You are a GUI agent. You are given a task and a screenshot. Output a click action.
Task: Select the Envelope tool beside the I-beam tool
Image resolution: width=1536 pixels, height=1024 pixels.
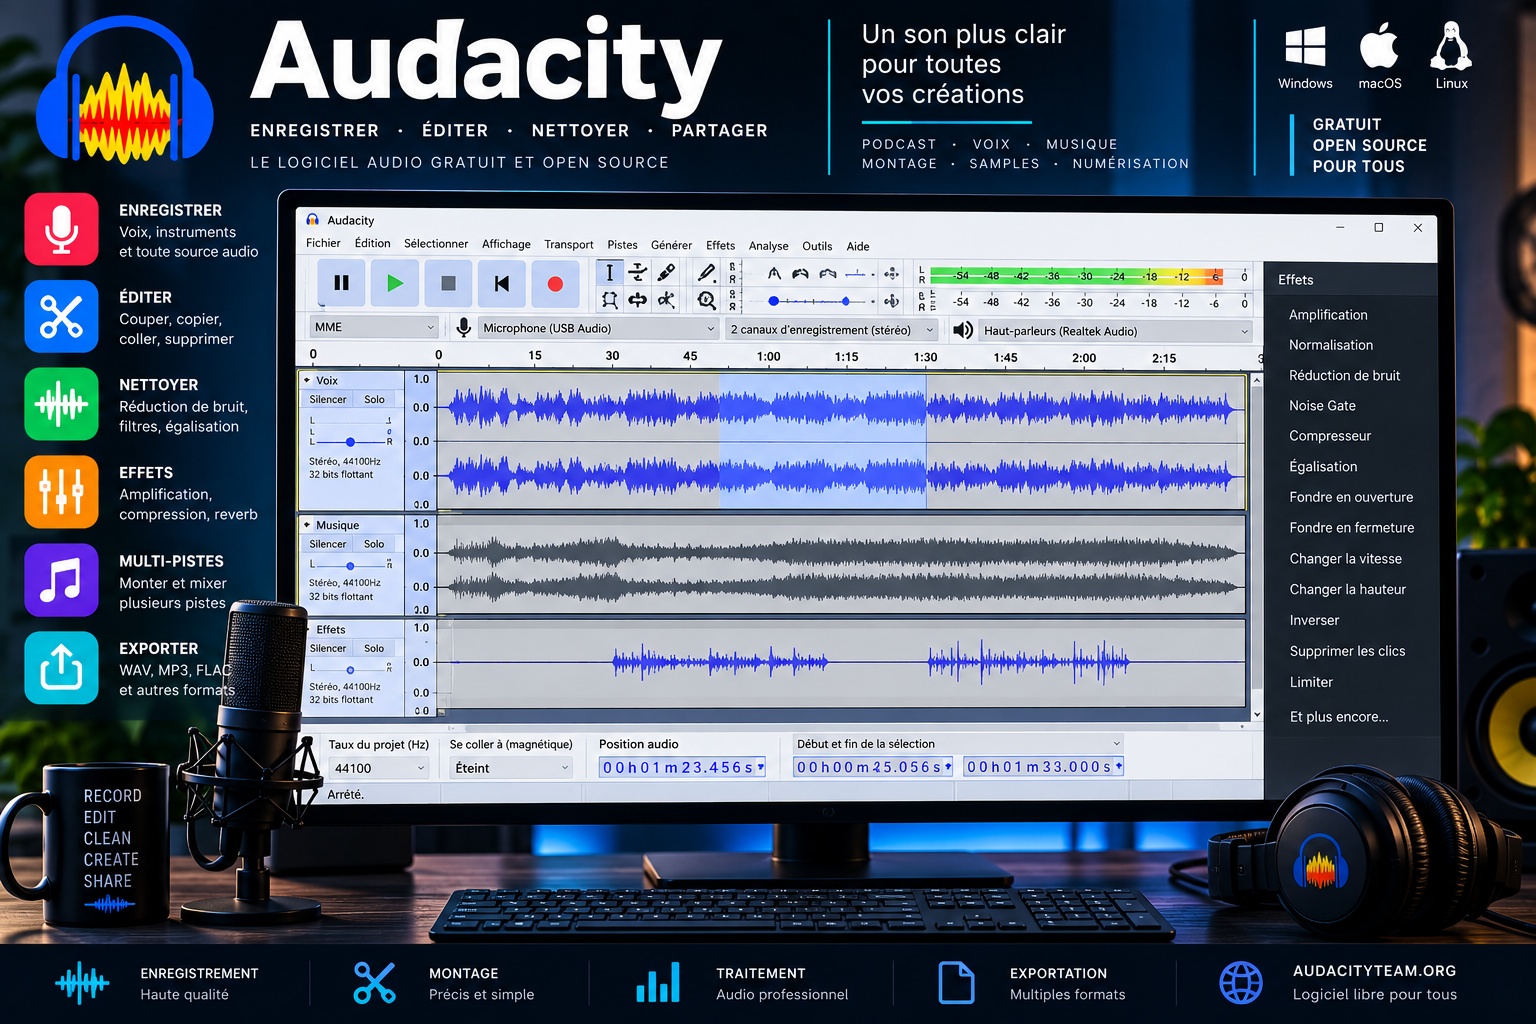pos(637,272)
